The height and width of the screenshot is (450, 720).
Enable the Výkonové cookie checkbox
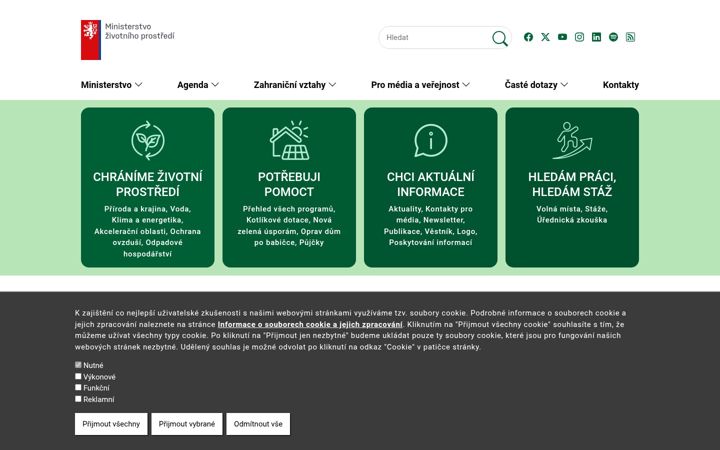coord(78,377)
